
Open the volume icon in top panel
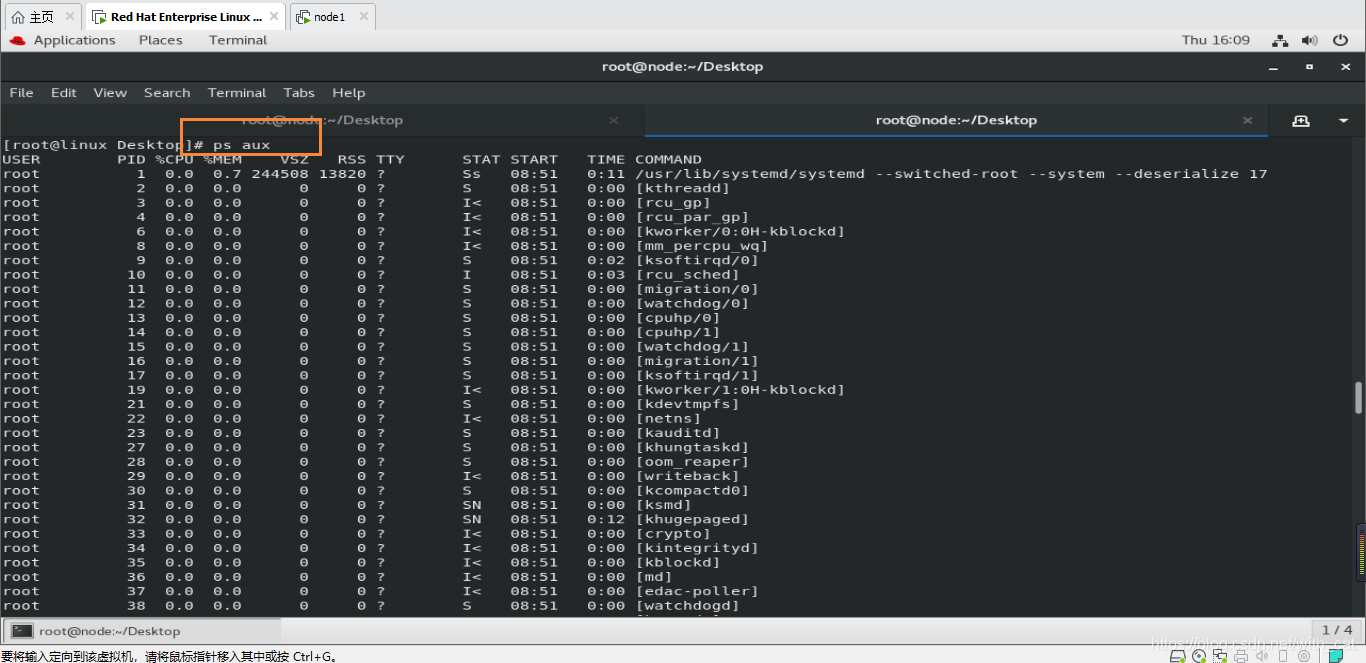pos(1310,40)
